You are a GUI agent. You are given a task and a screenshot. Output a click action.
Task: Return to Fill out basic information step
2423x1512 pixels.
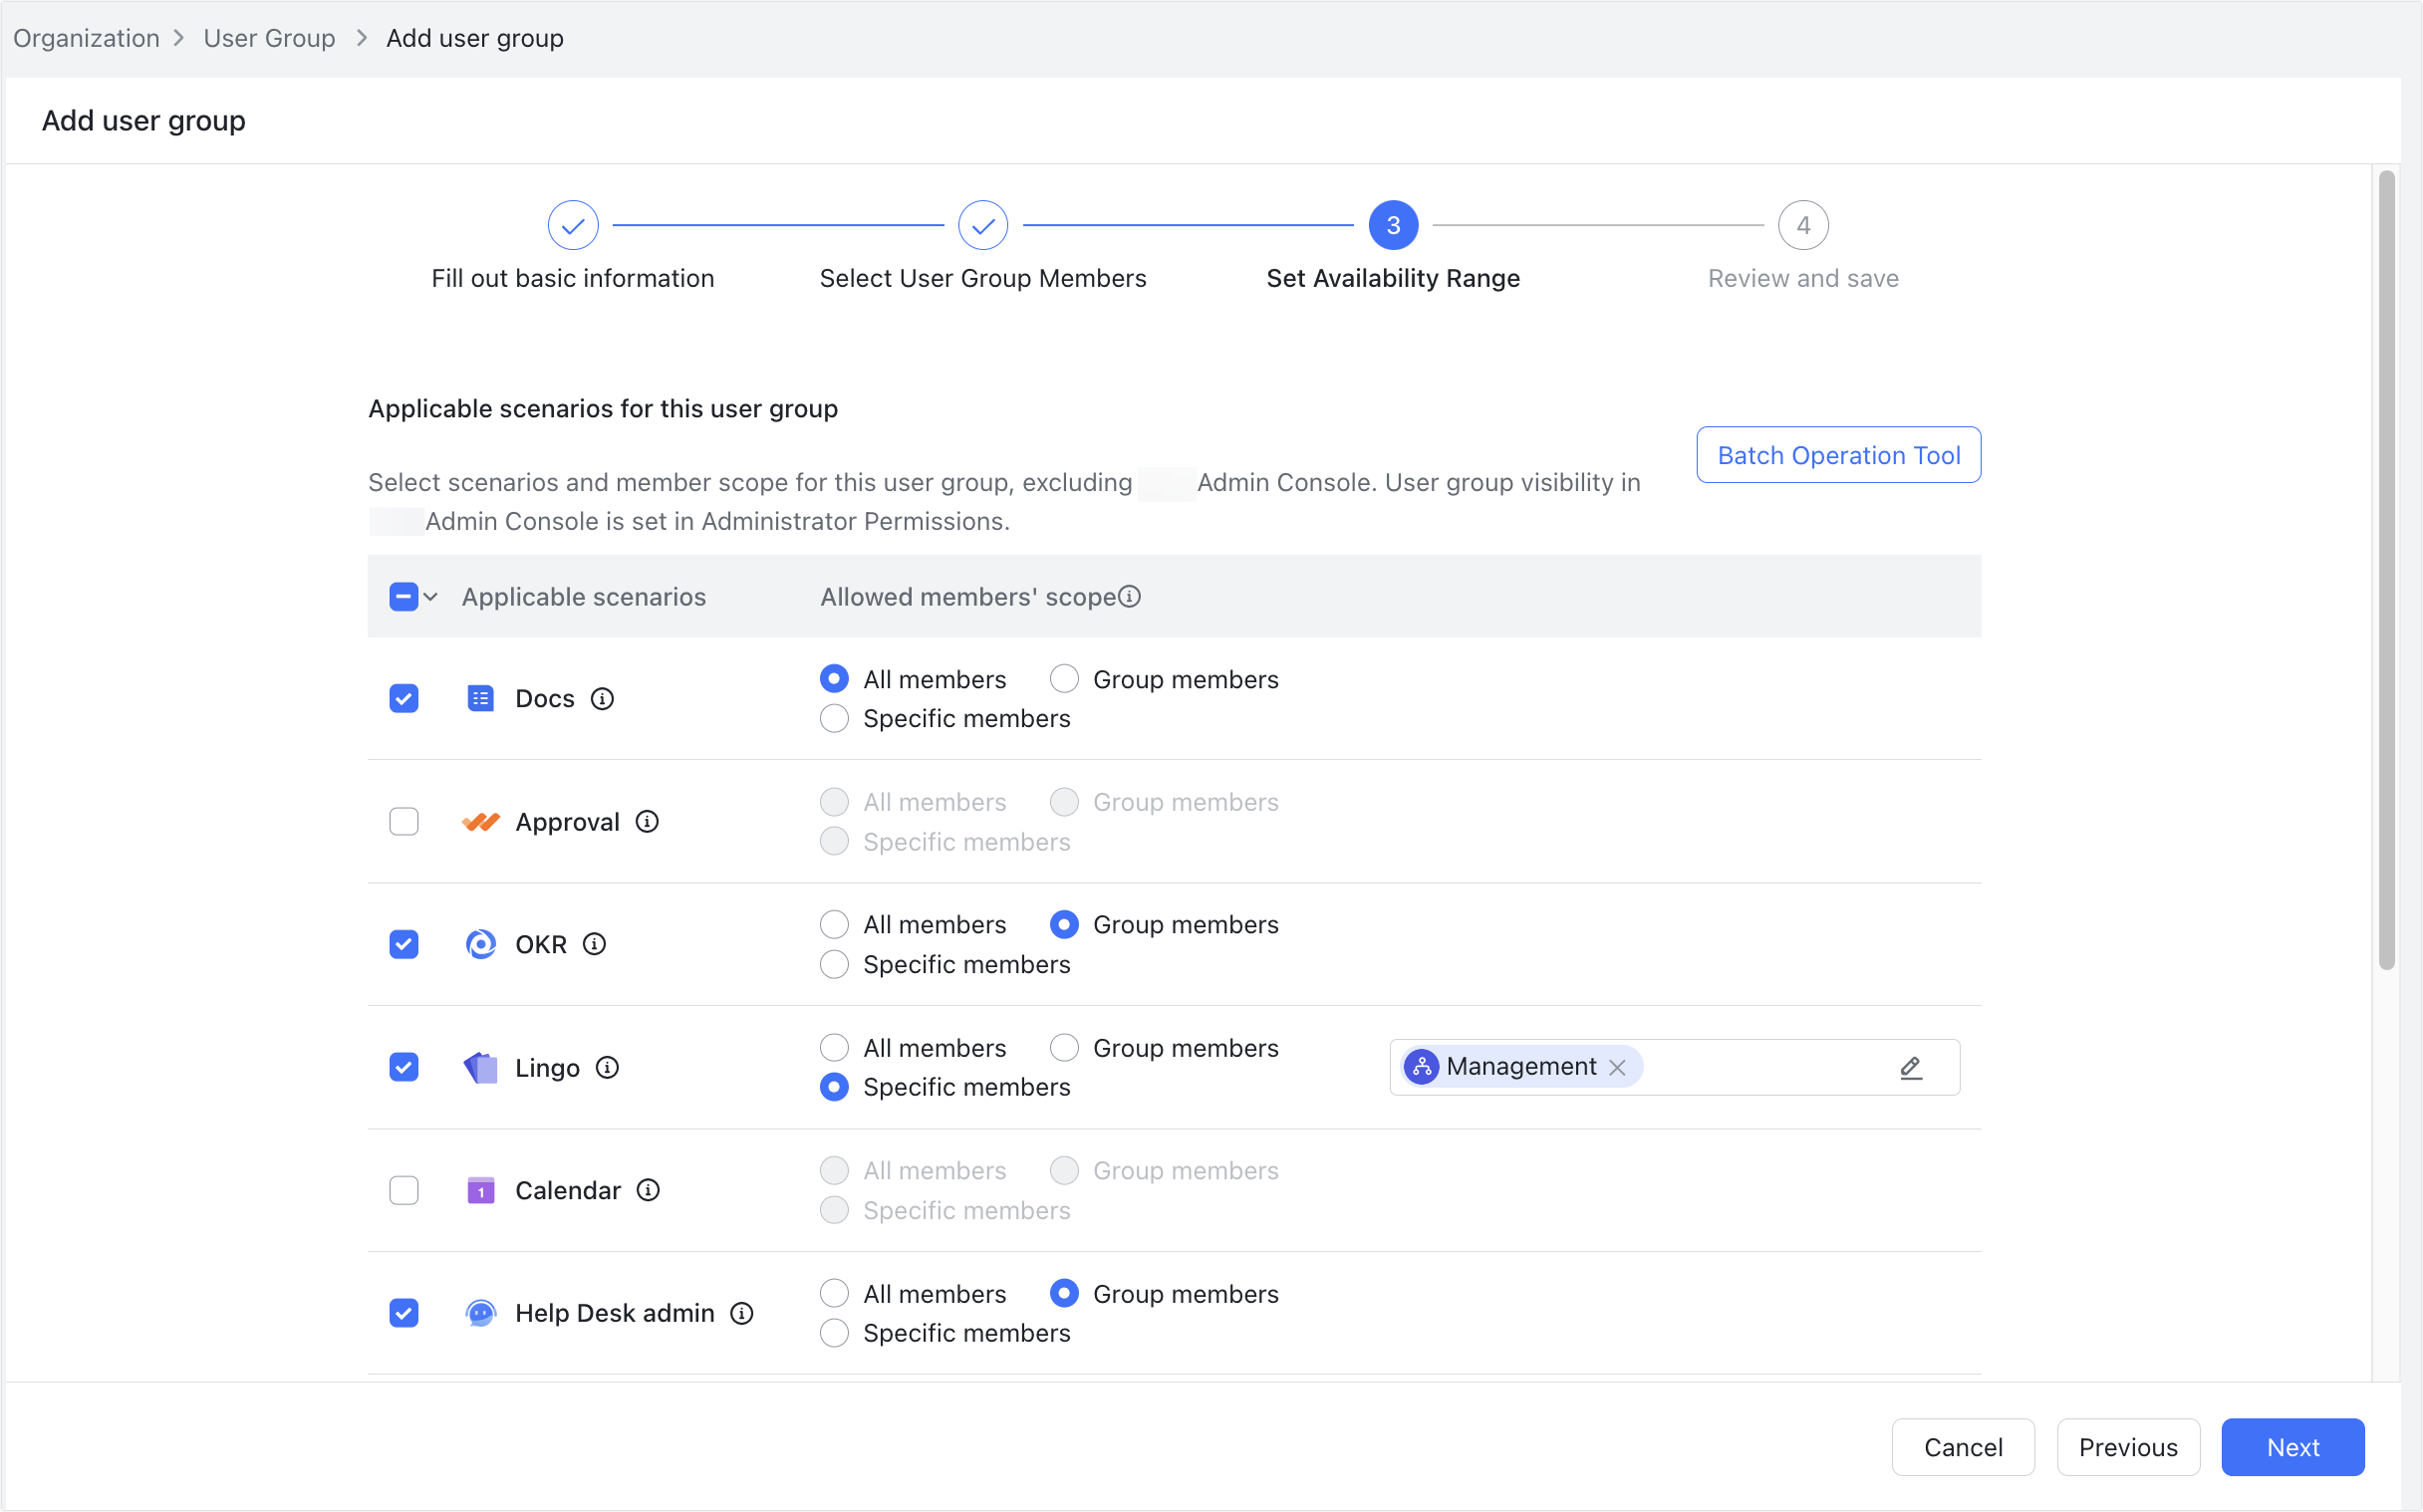572,224
